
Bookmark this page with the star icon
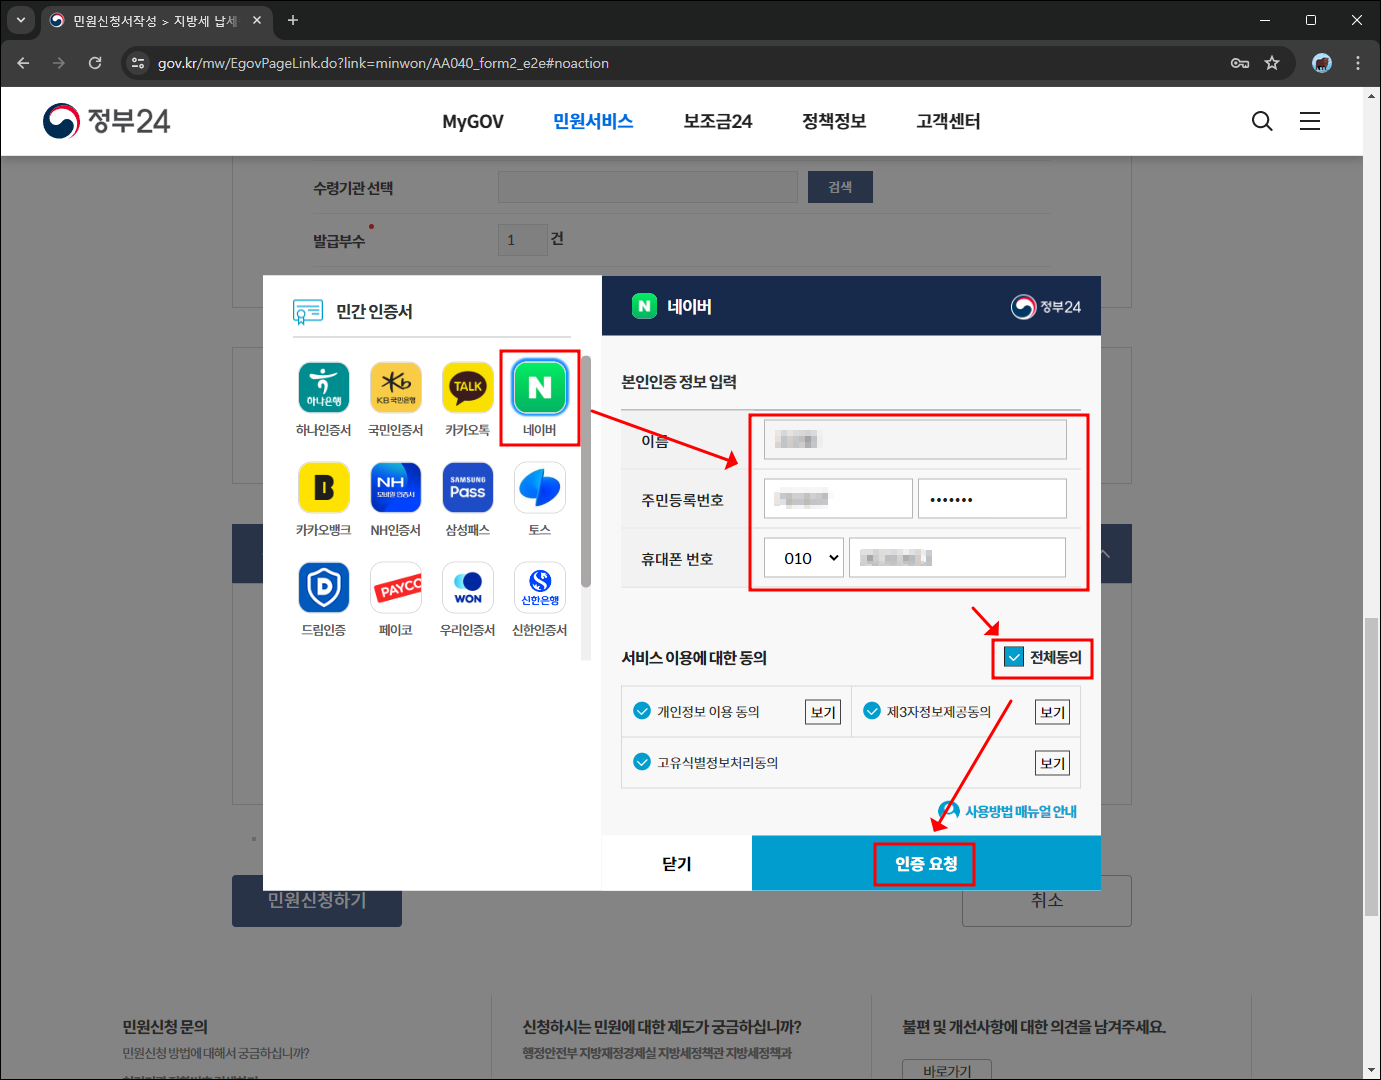coord(1272,63)
